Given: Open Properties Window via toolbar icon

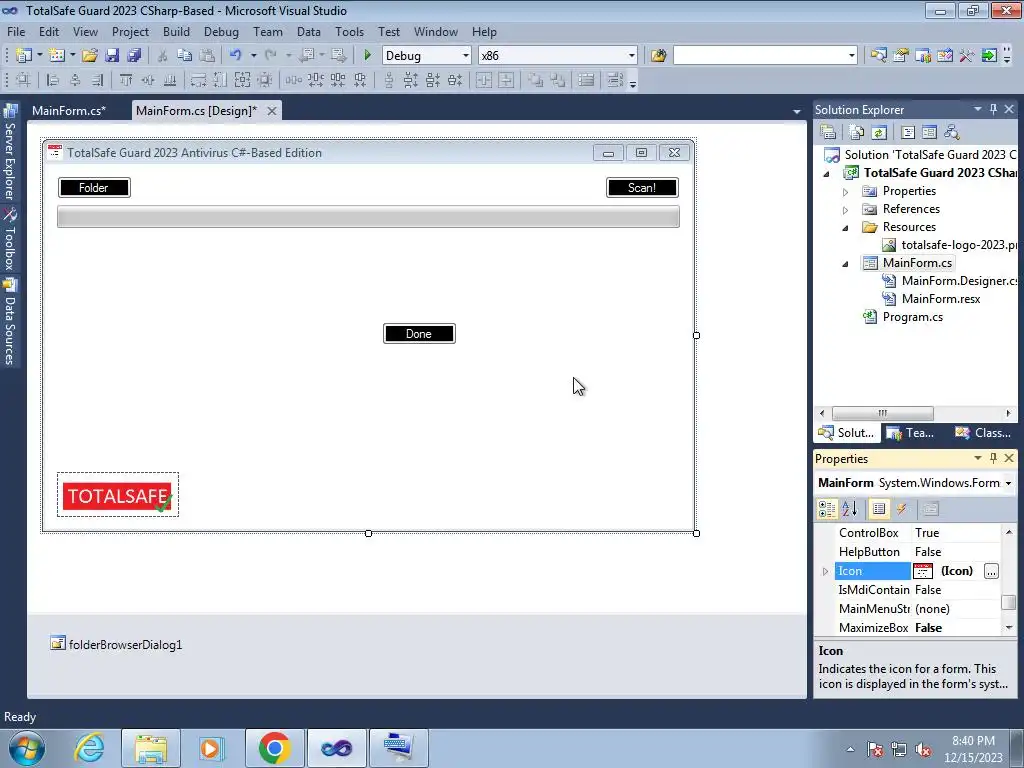Looking at the screenshot, I should (x=901, y=56).
